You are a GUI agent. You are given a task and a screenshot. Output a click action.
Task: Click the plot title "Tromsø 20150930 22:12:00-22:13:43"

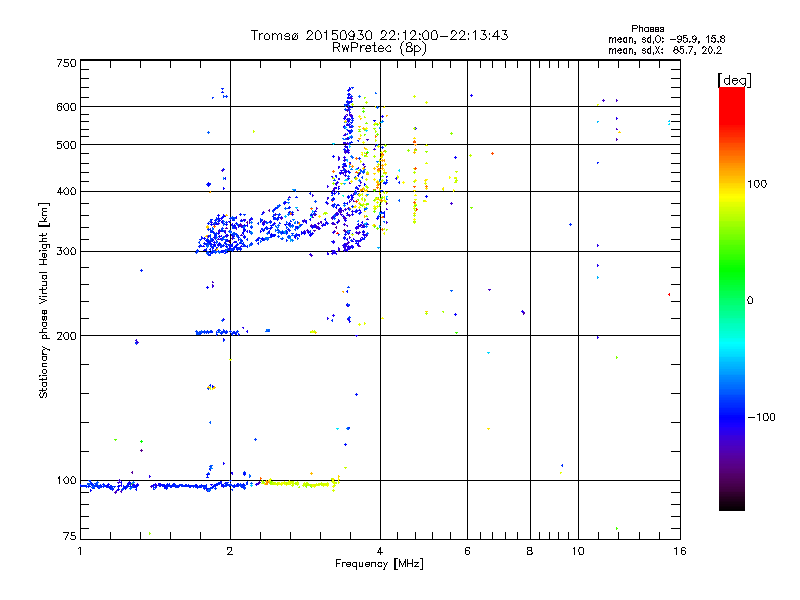[x=379, y=35]
